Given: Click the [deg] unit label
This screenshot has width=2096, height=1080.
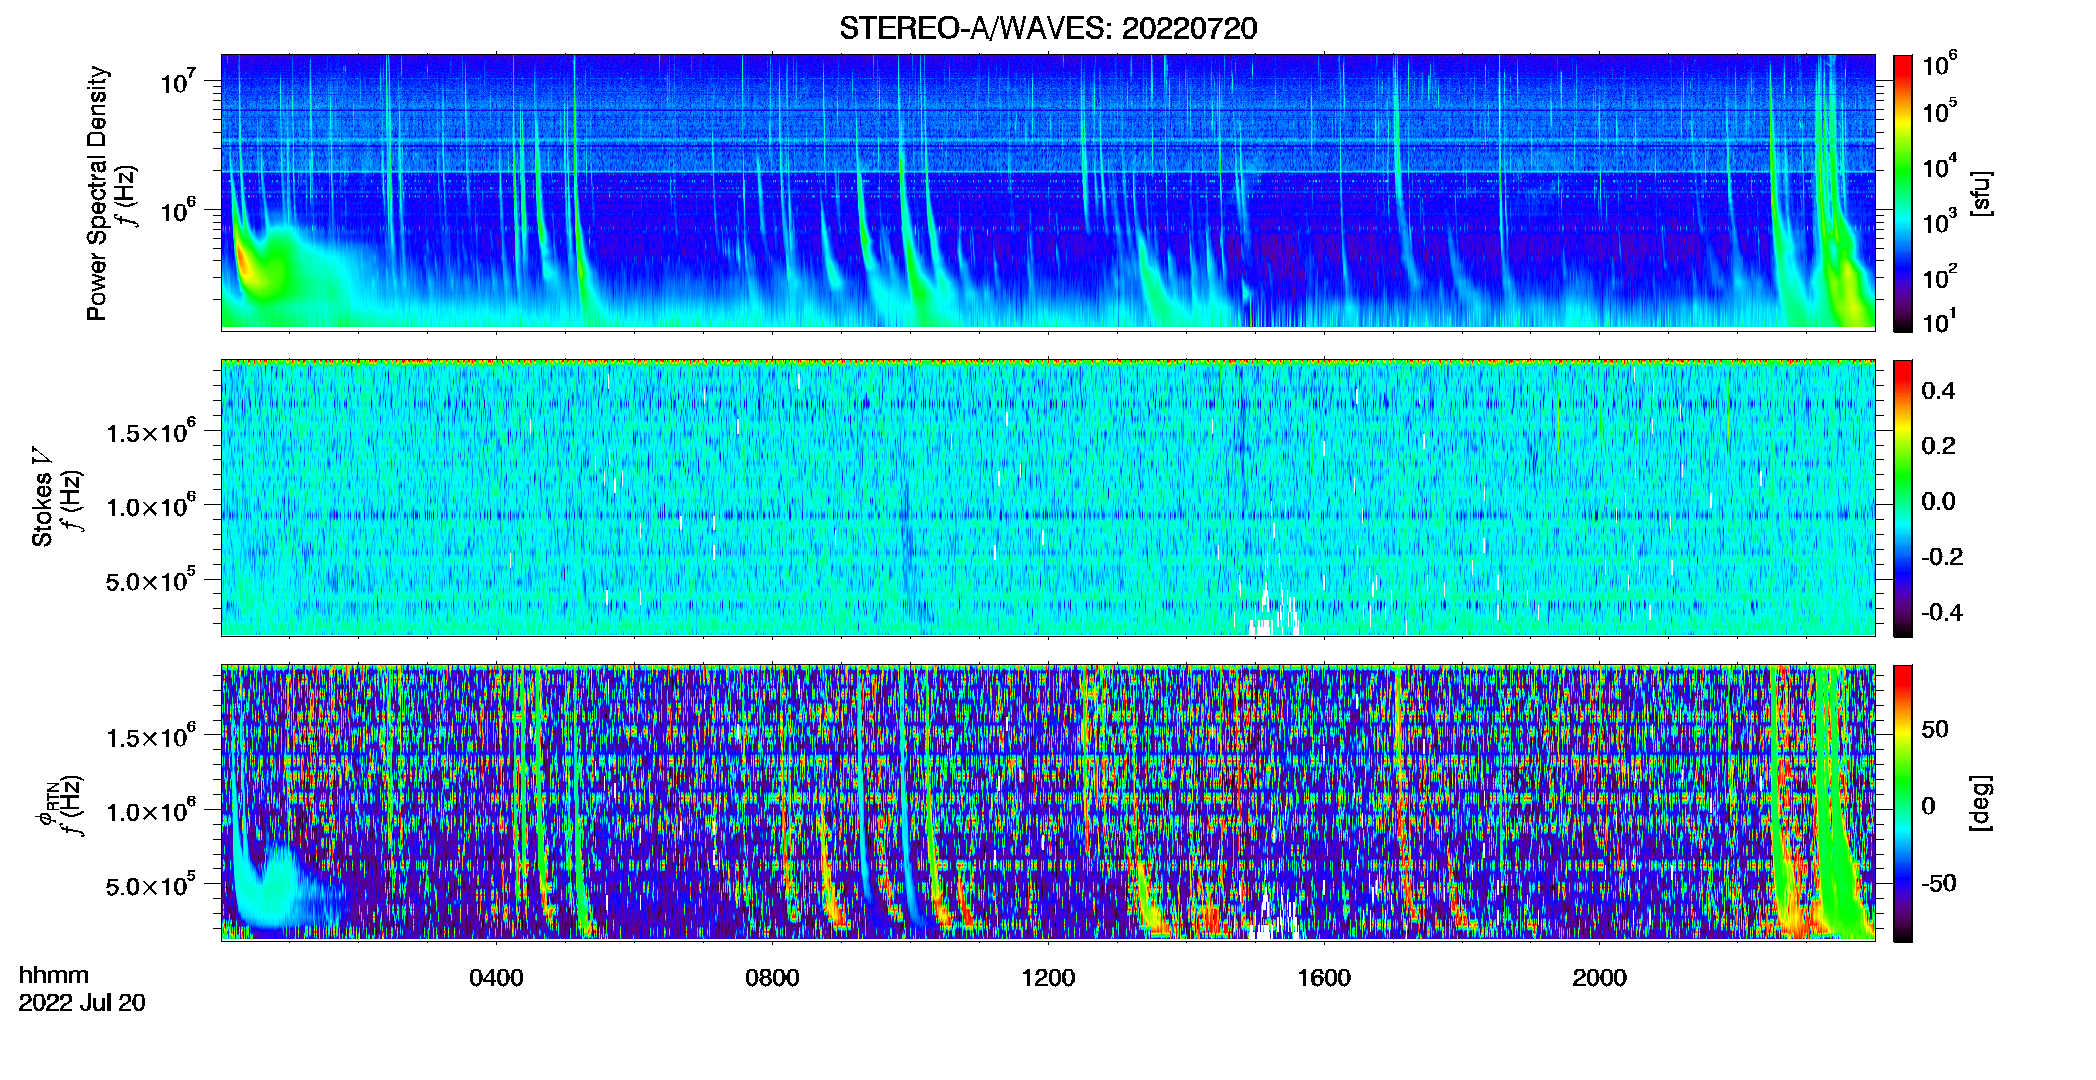Looking at the screenshot, I should coord(1980,803).
